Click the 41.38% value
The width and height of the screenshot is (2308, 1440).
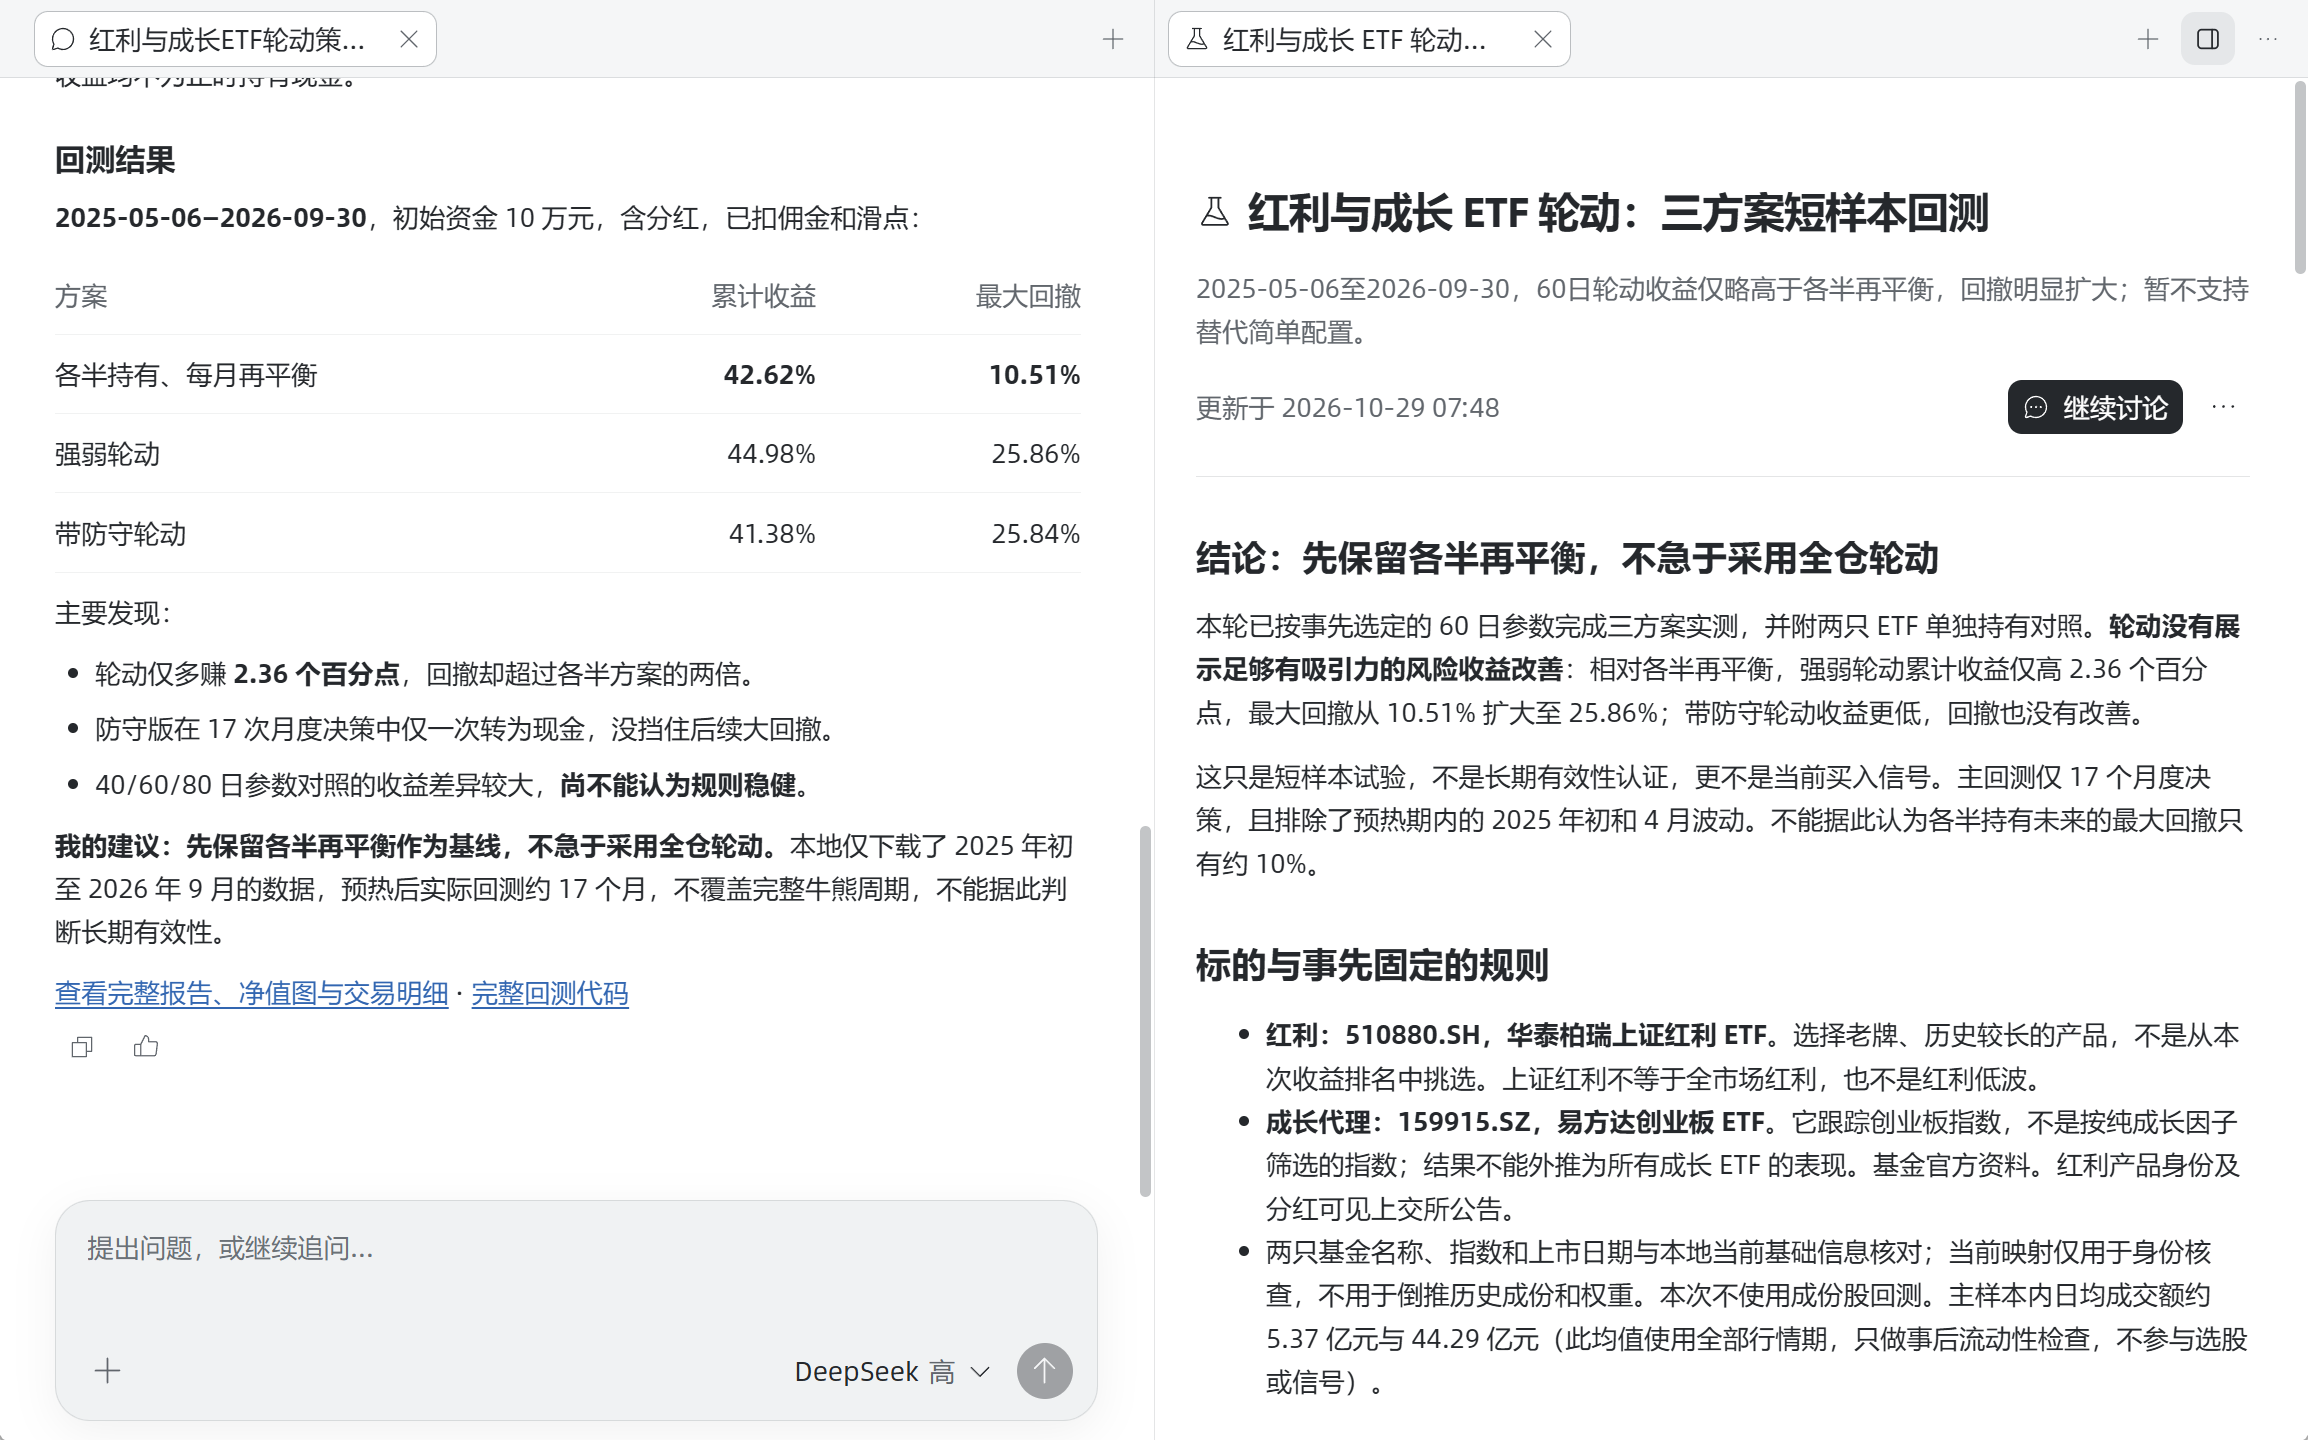(x=772, y=534)
